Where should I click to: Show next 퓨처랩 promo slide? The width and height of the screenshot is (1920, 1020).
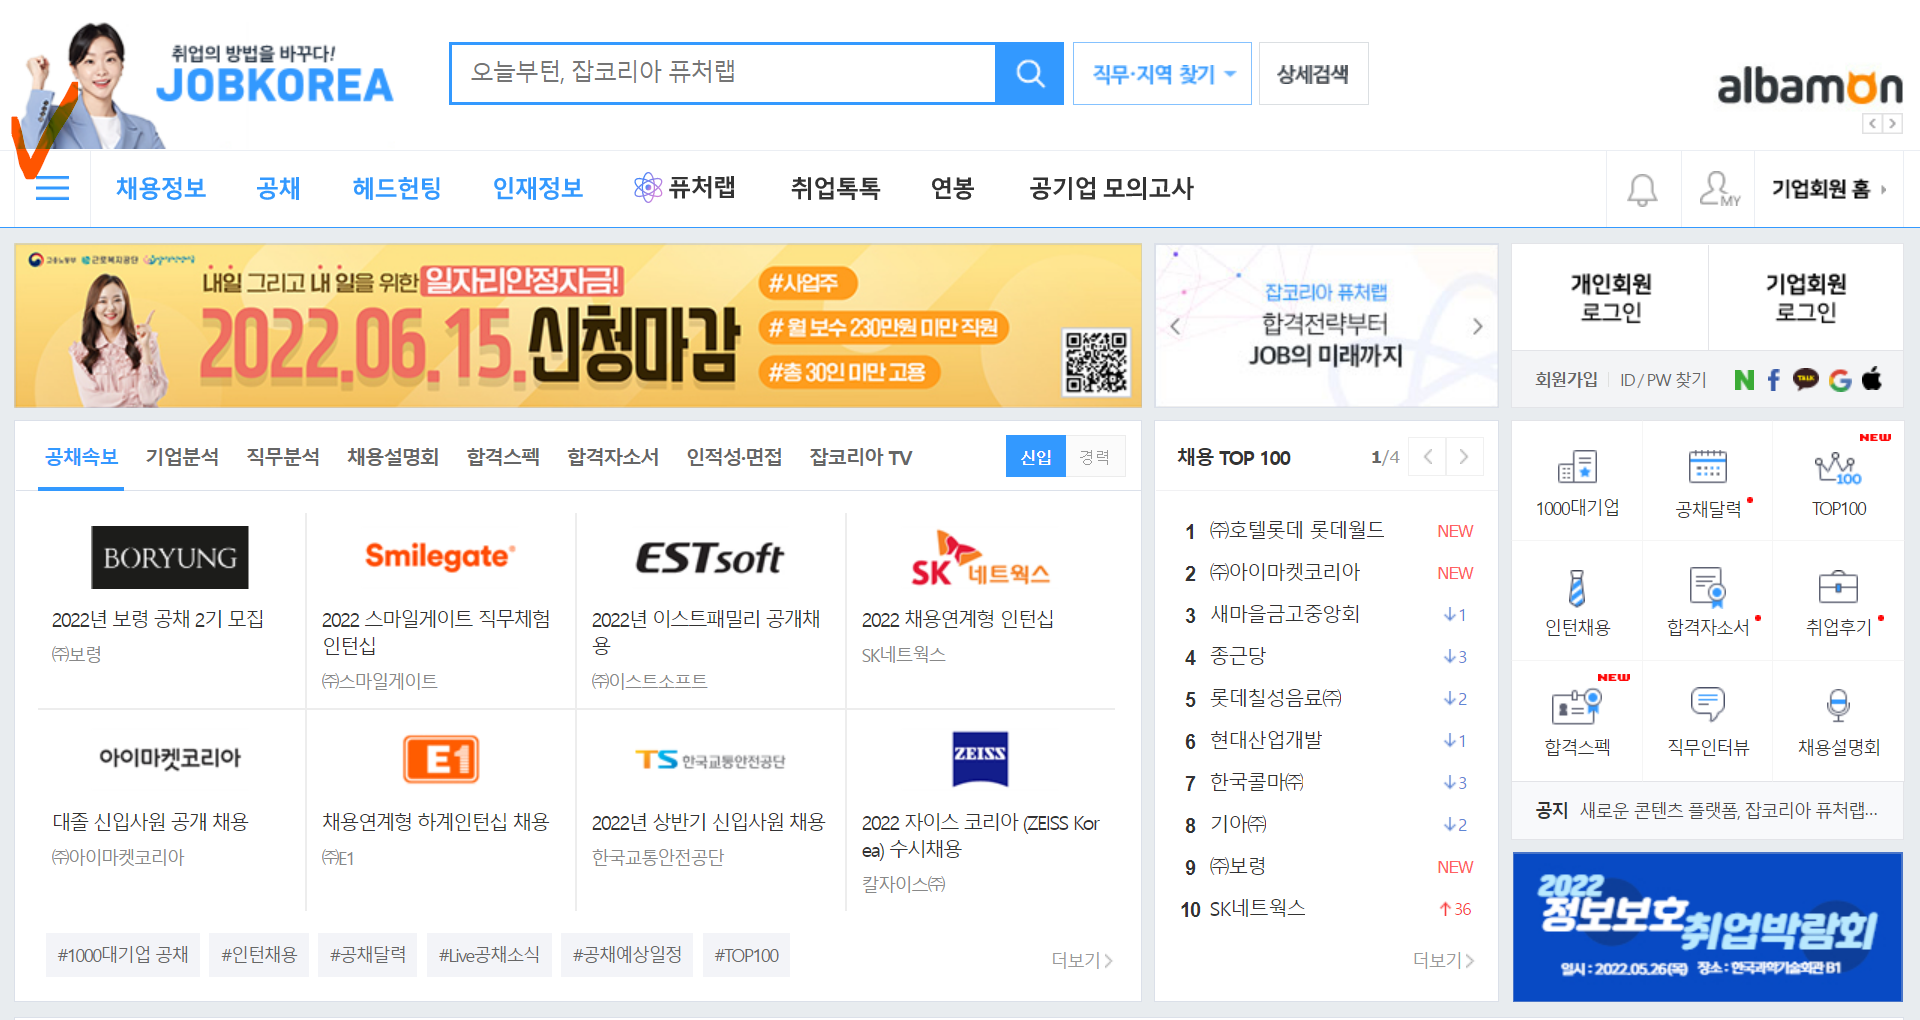coord(1478,326)
